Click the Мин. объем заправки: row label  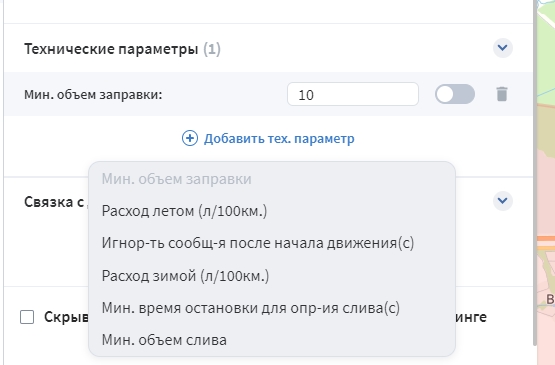tap(93, 95)
